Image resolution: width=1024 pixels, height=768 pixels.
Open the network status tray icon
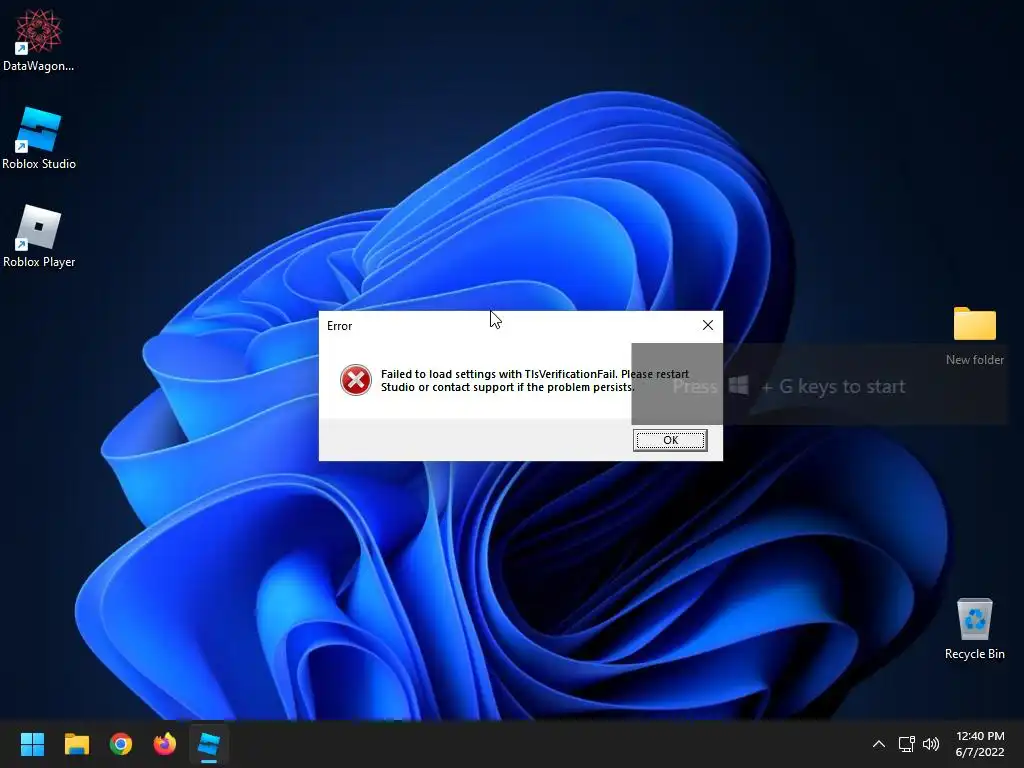click(906, 744)
